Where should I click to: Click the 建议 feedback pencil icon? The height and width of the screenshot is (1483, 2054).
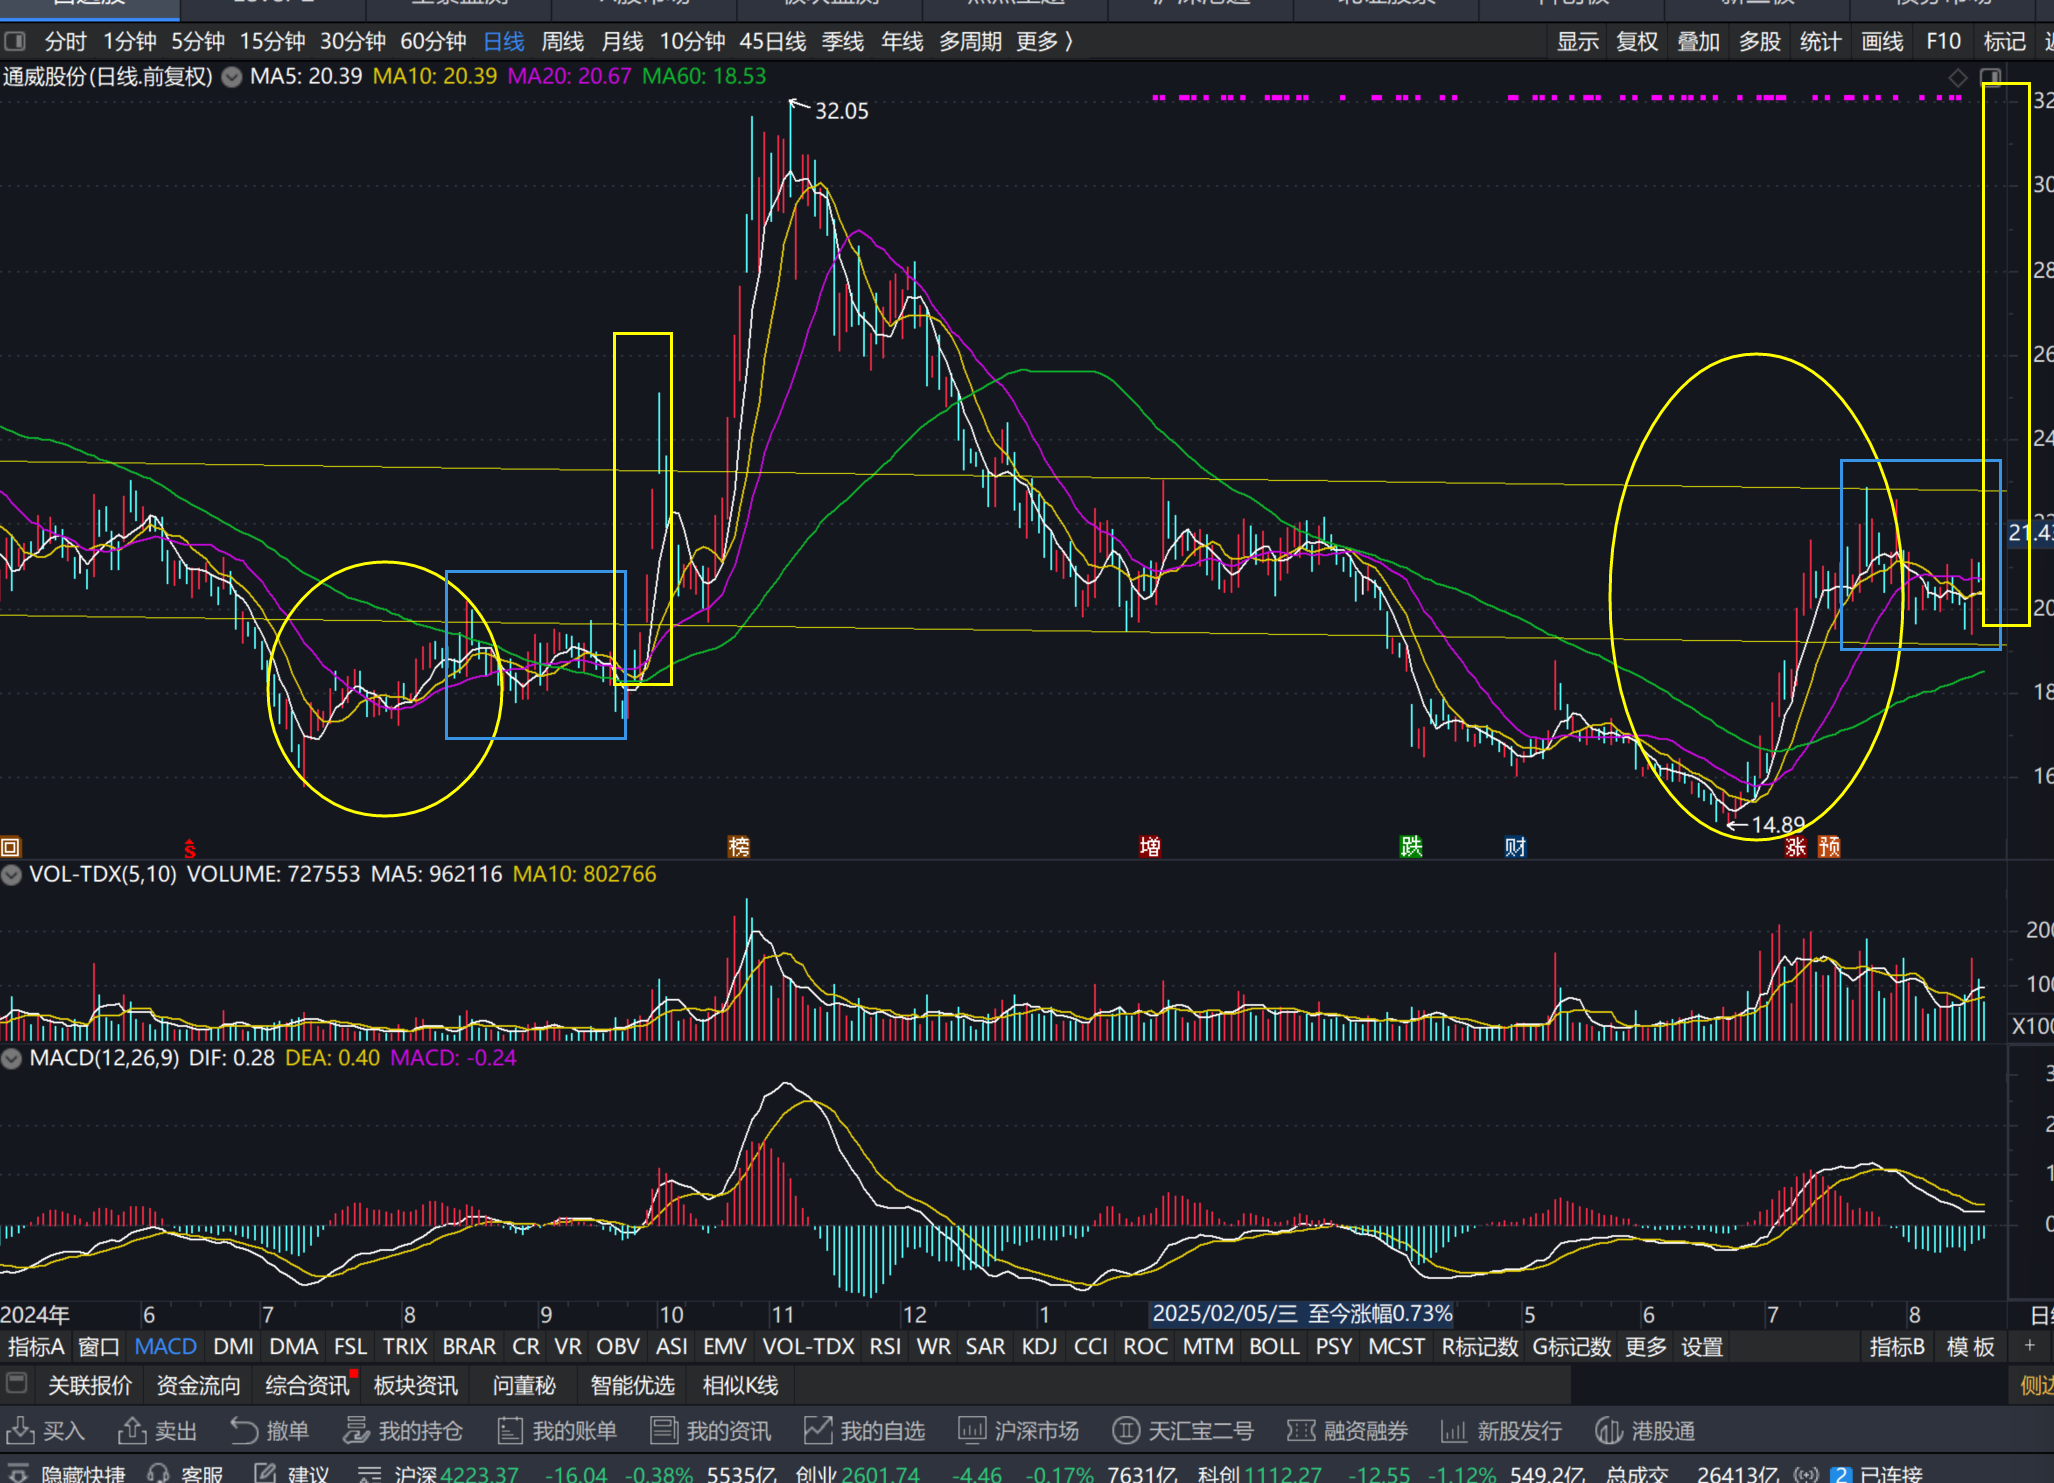(265, 1473)
